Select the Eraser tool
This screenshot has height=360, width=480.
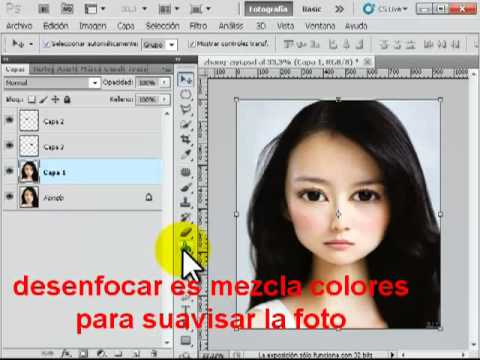[186, 232]
